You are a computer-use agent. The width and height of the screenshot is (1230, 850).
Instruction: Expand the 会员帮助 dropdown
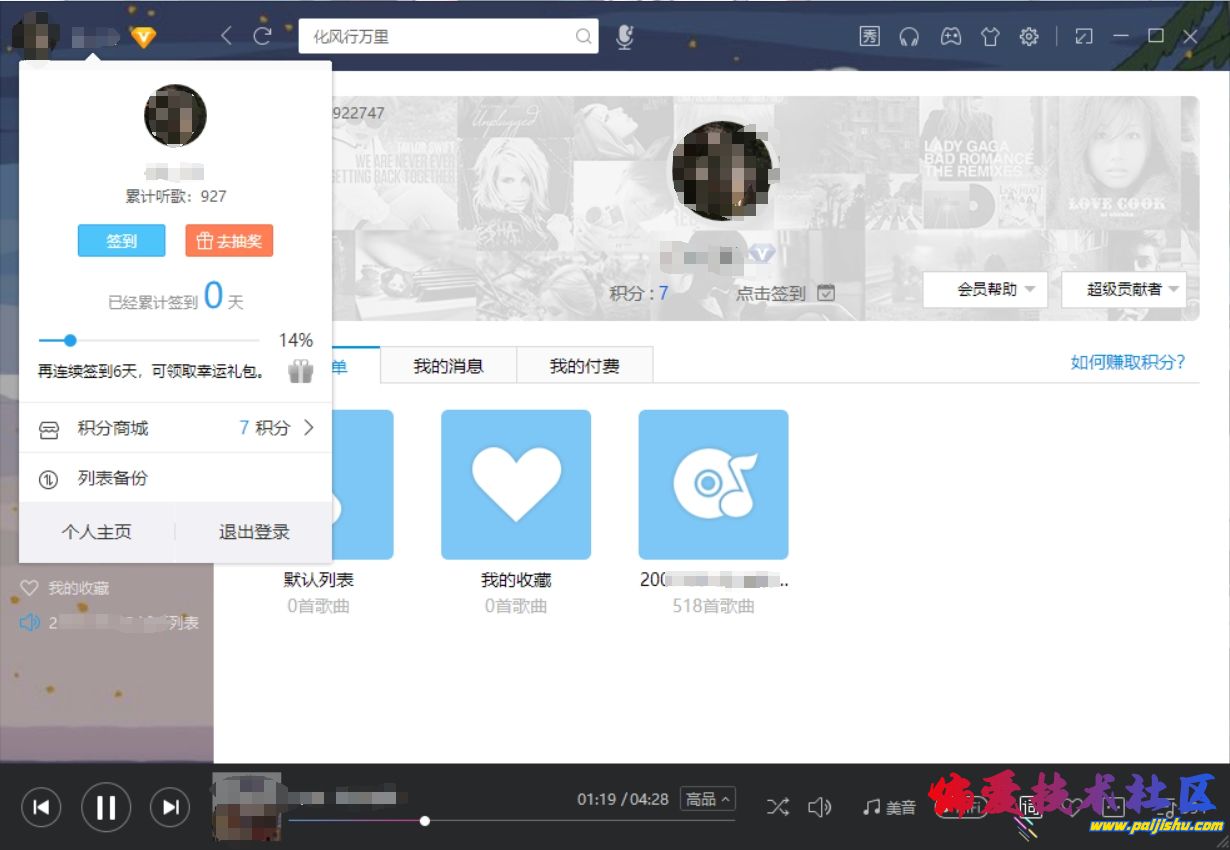tap(985, 289)
